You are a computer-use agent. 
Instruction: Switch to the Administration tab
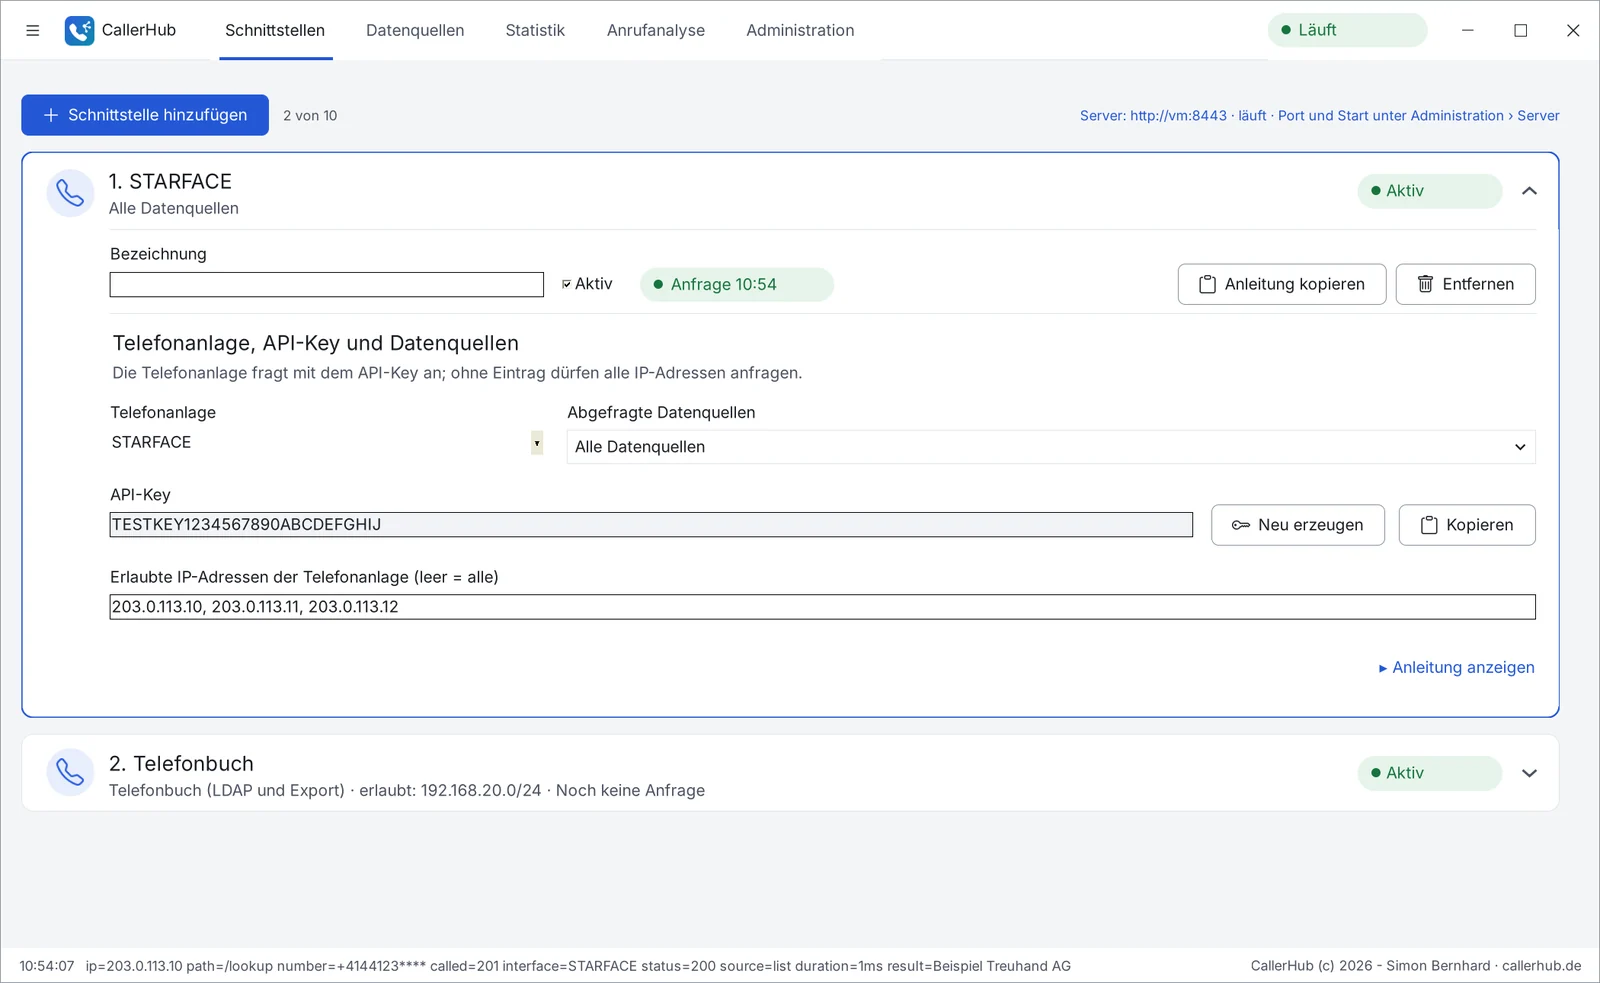pyautogui.click(x=800, y=30)
